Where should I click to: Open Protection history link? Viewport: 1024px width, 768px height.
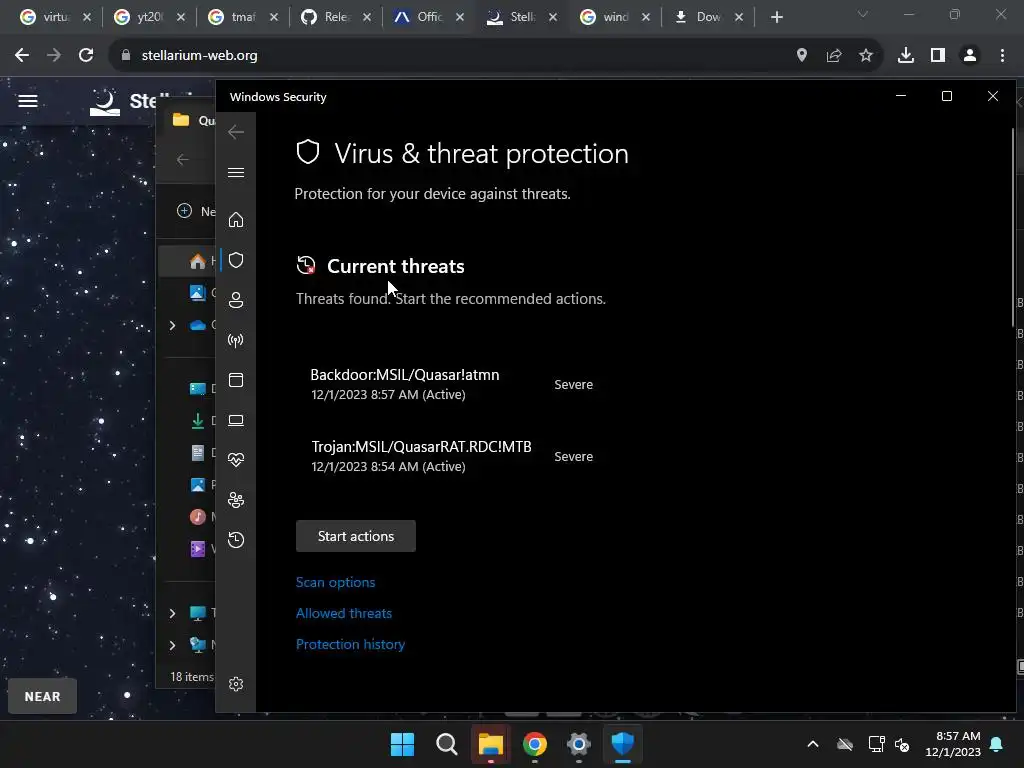(351, 645)
